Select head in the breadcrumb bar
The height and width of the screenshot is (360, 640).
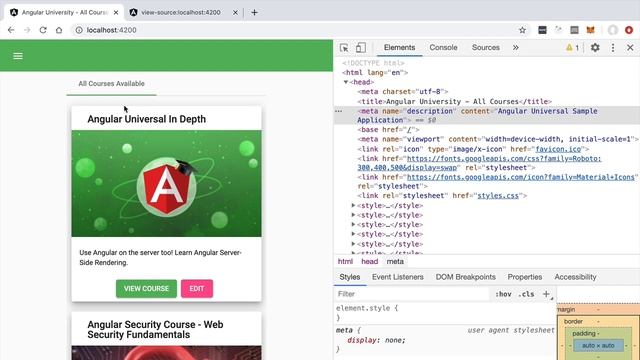click(x=369, y=262)
